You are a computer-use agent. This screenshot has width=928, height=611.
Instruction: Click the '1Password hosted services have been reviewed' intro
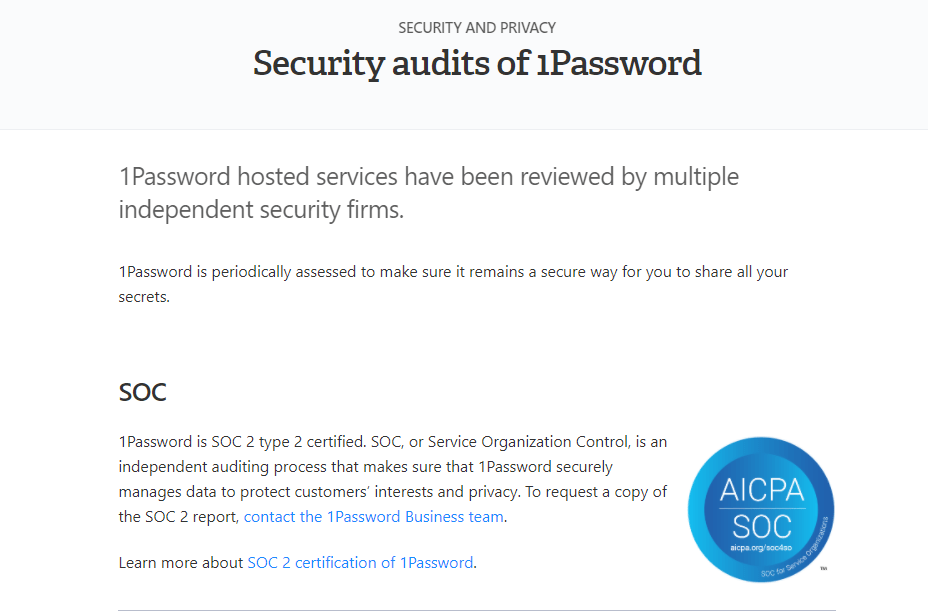429,193
